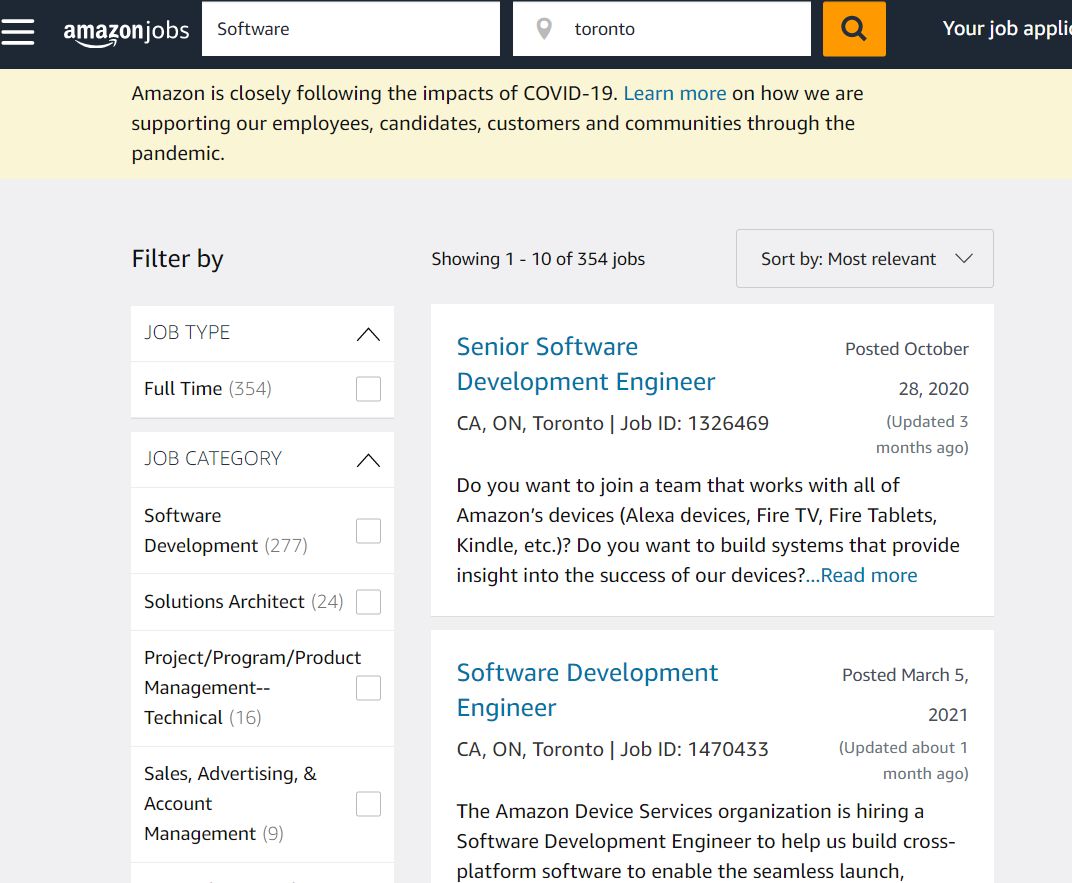
Task: Select Project/Program/Product Management--Technical checkbox
Action: (x=368, y=688)
